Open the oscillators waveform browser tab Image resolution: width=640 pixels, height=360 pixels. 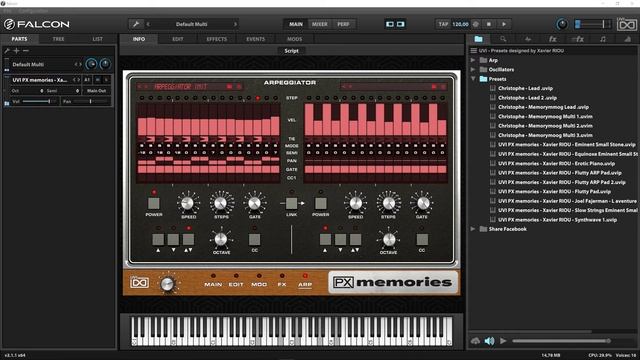click(528, 39)
